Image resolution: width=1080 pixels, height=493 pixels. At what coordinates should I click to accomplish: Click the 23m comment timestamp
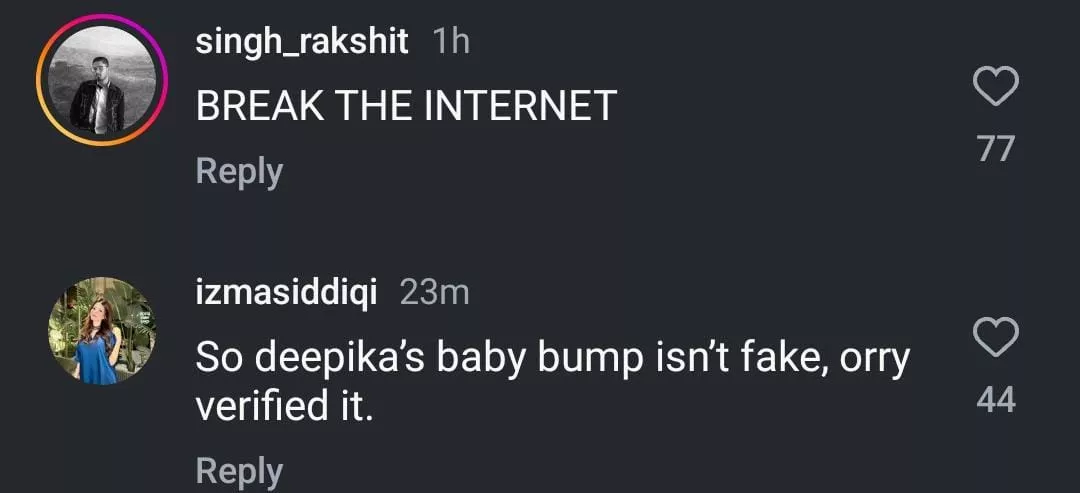[x=434, y=292]
